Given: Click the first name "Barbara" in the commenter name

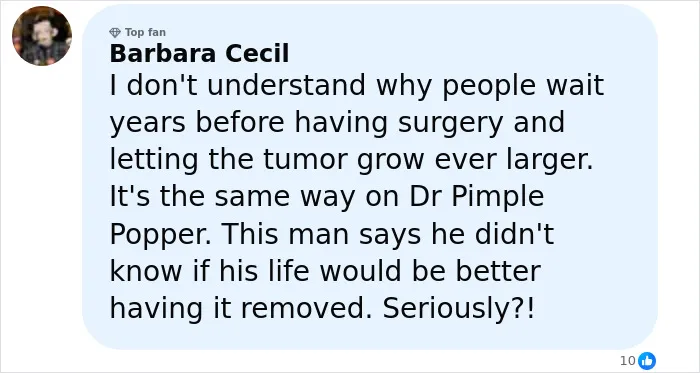Looking at the screenshot, I should 162,54.
